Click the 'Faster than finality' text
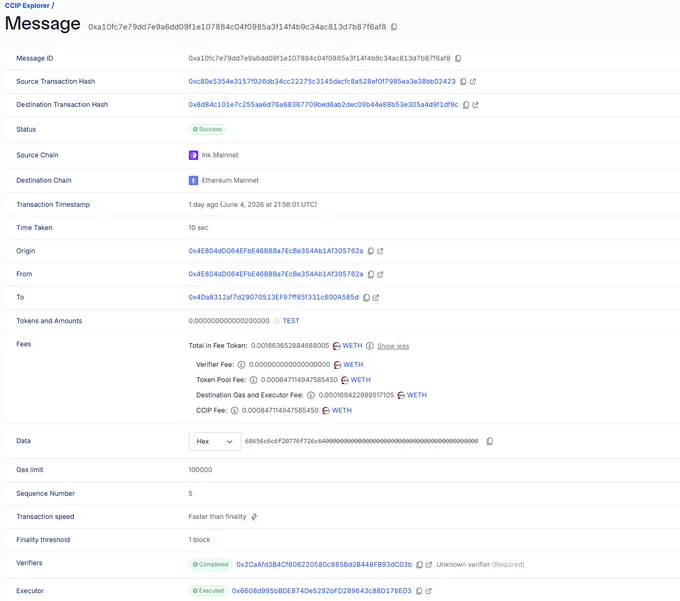Viewport: 680px width, 601px height. [x=217, y=517]
